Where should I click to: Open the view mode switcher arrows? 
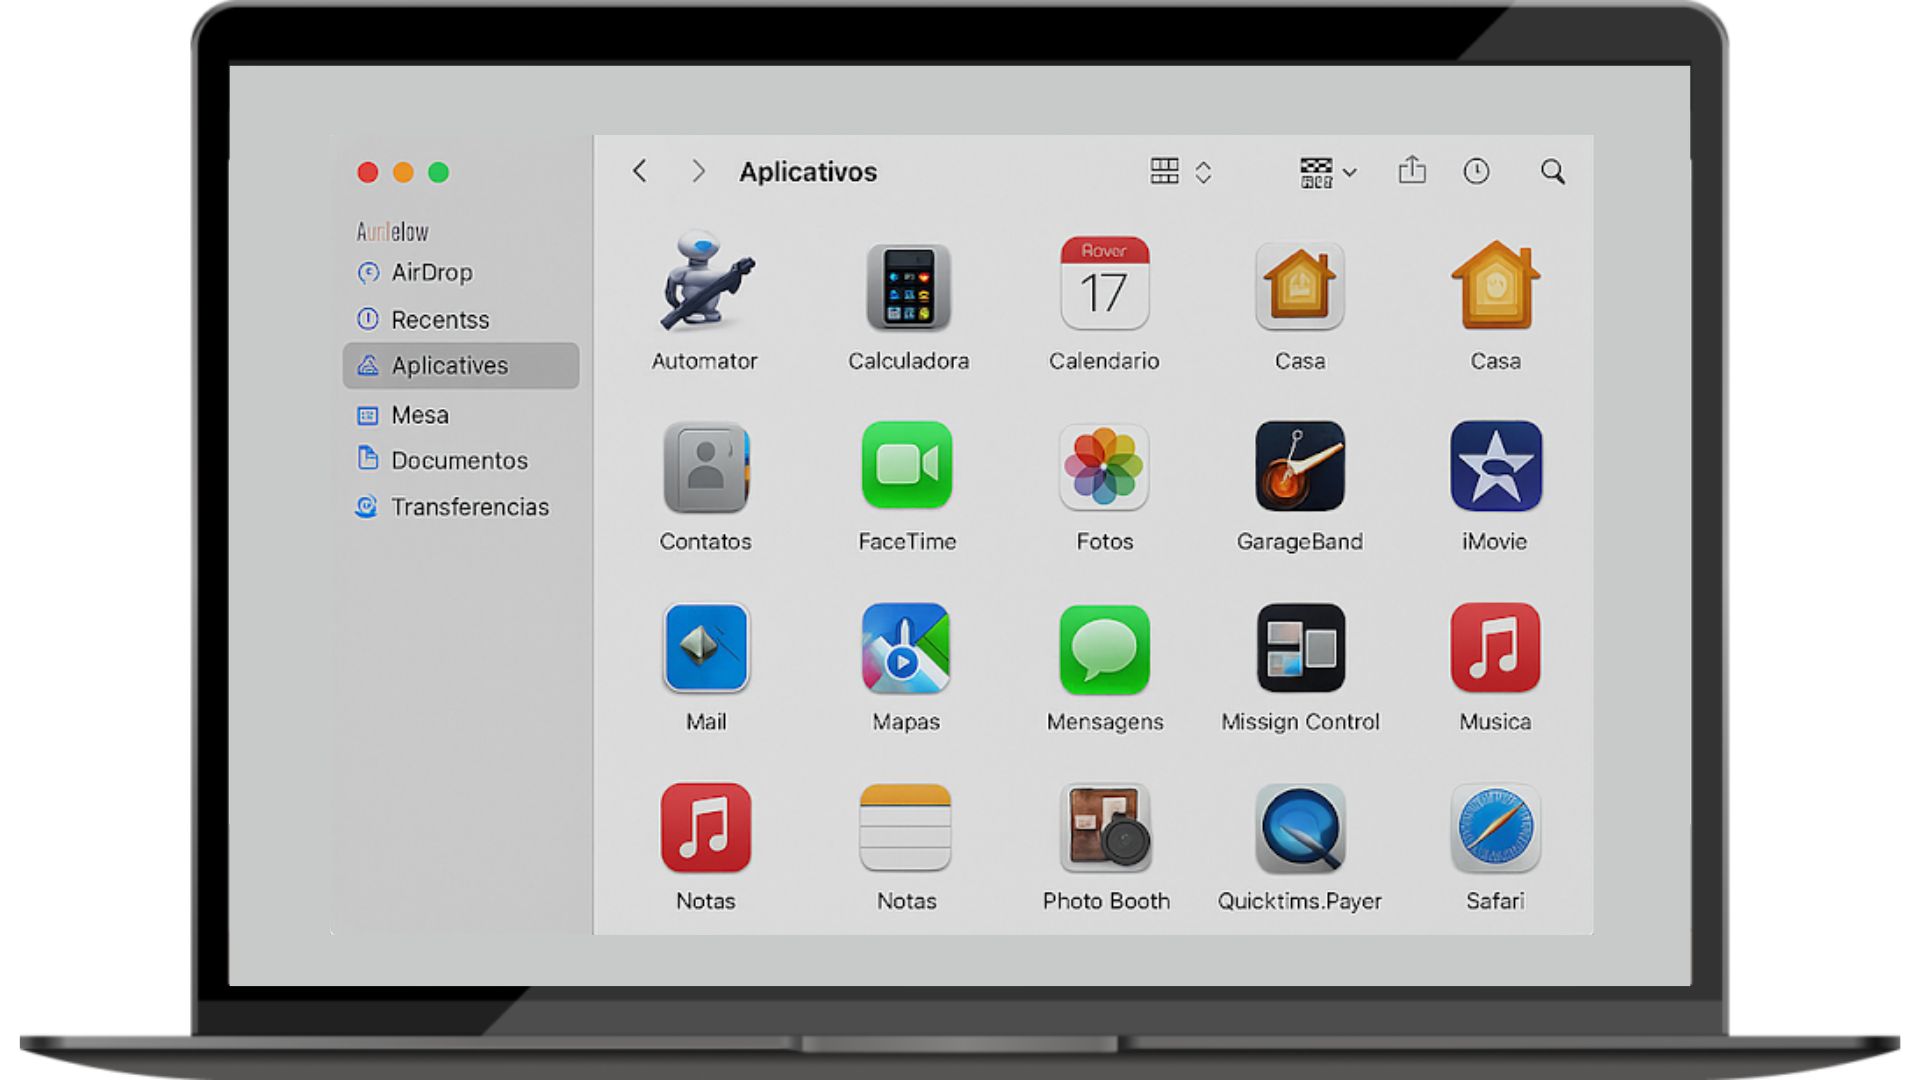point(1203,172)
